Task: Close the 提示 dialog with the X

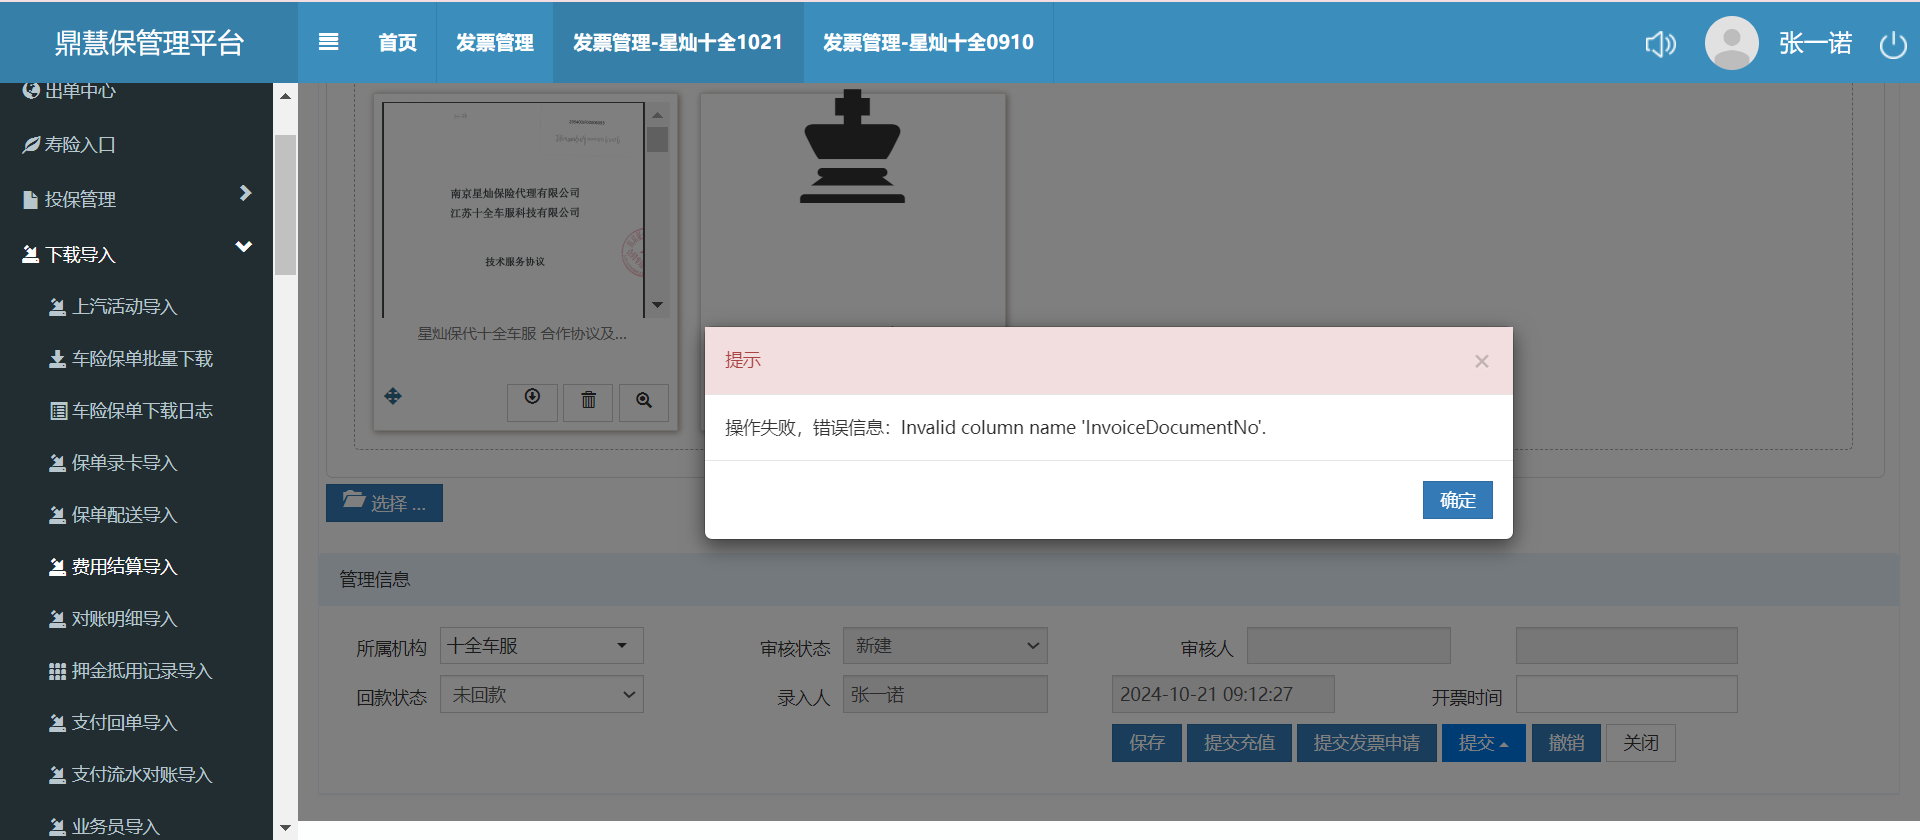Action: pyautogui.click(x=1482, y=361)
